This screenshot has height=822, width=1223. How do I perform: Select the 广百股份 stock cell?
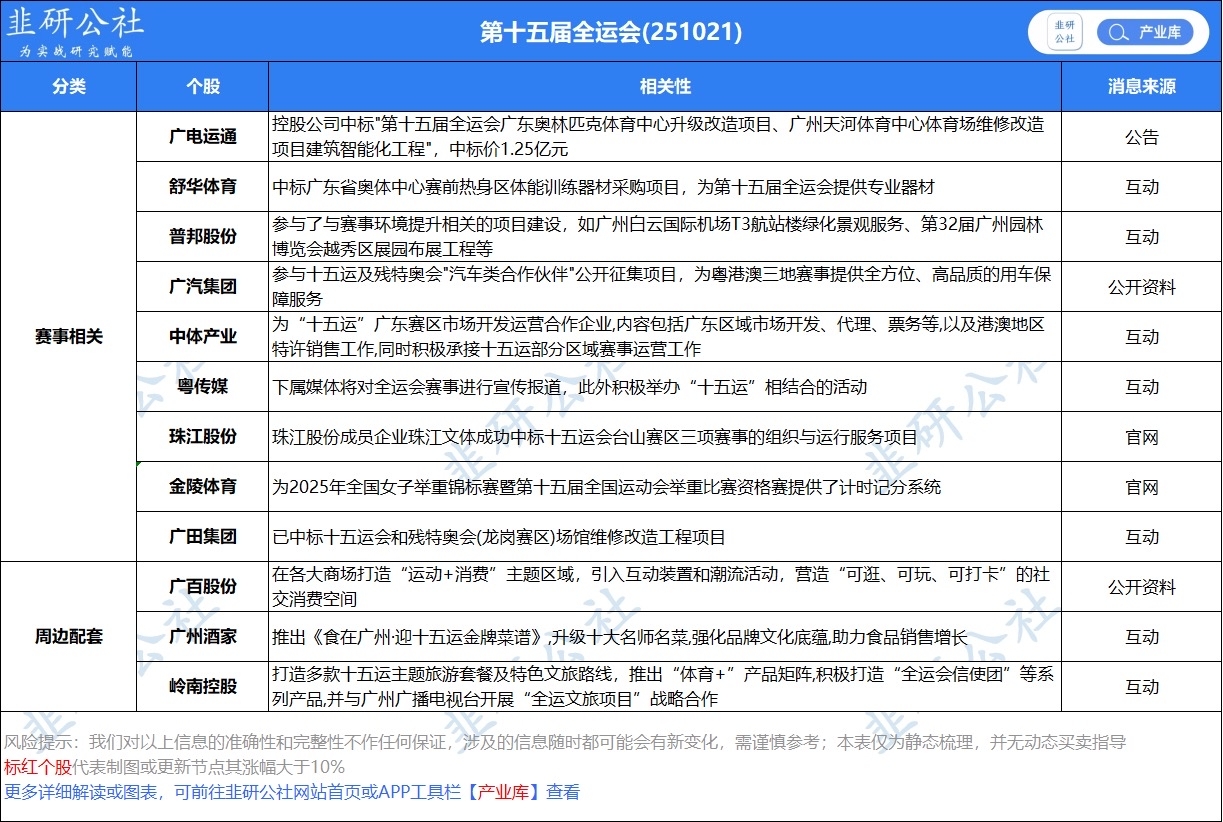point(202,587)
